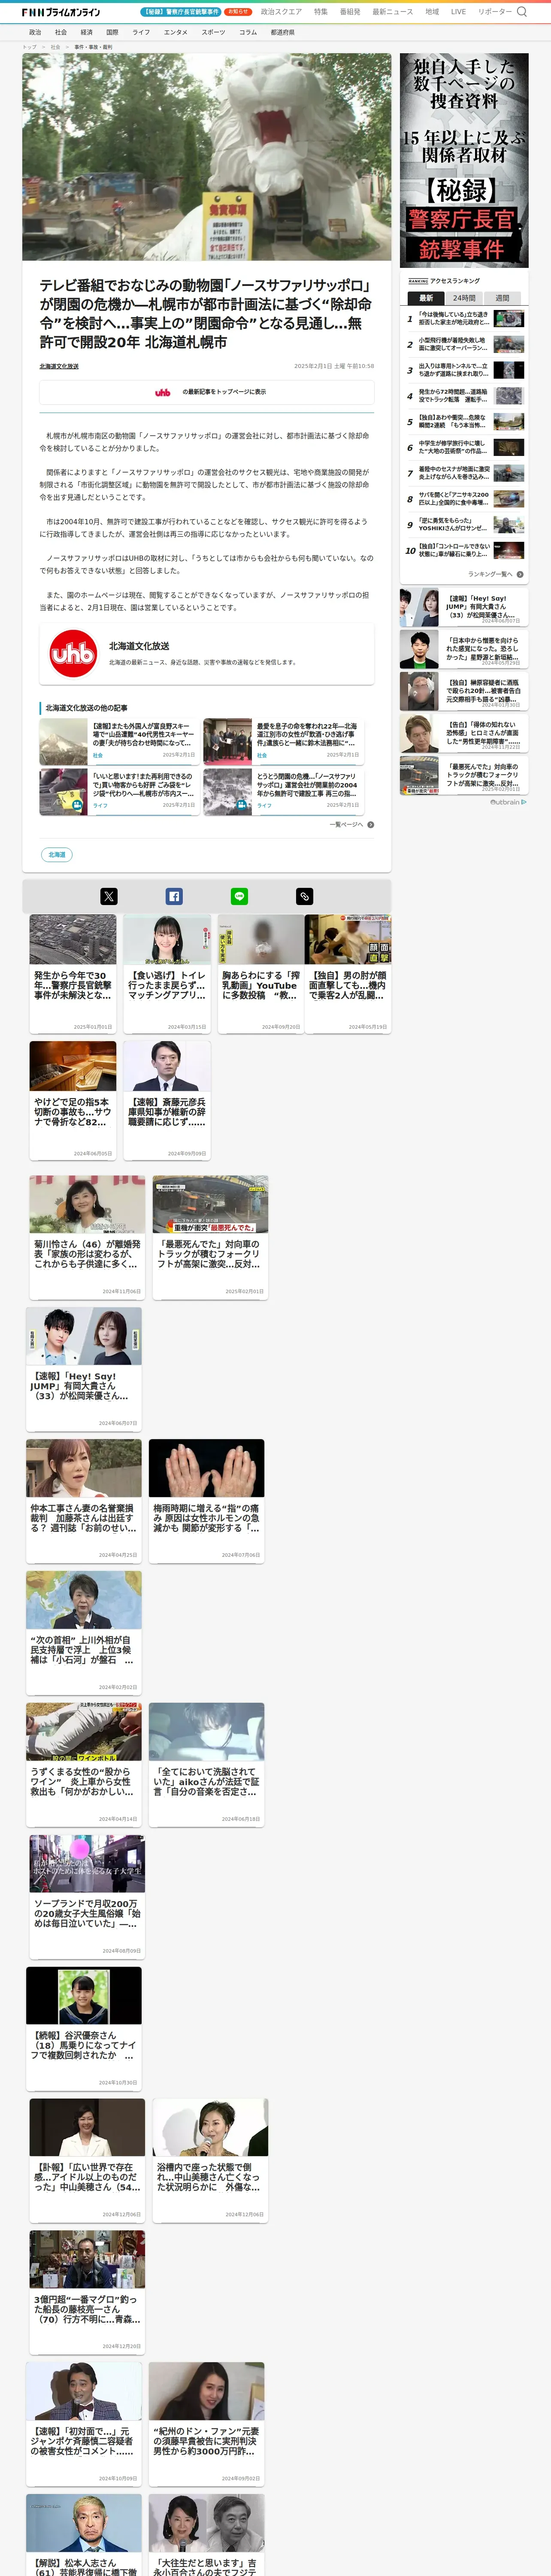Copy the article link icon
The height and width of the screenshot is (2576, 551).
(x=305, y=896)
